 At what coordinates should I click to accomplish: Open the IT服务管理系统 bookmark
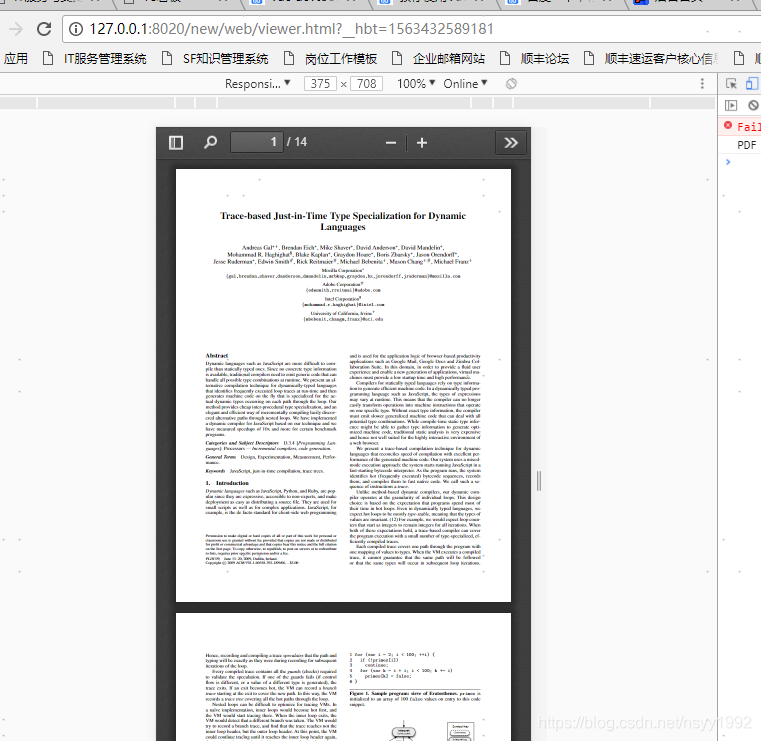(x=95, y=59)
